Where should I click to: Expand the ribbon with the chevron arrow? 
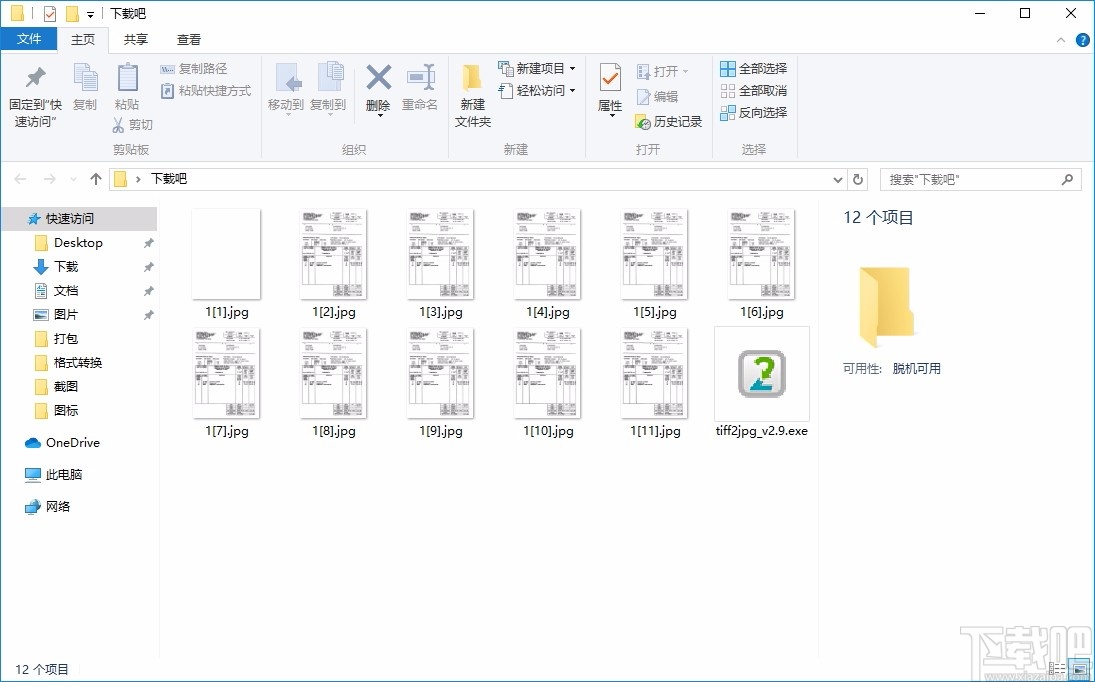pyautogui.click(x=1060, y=40)
